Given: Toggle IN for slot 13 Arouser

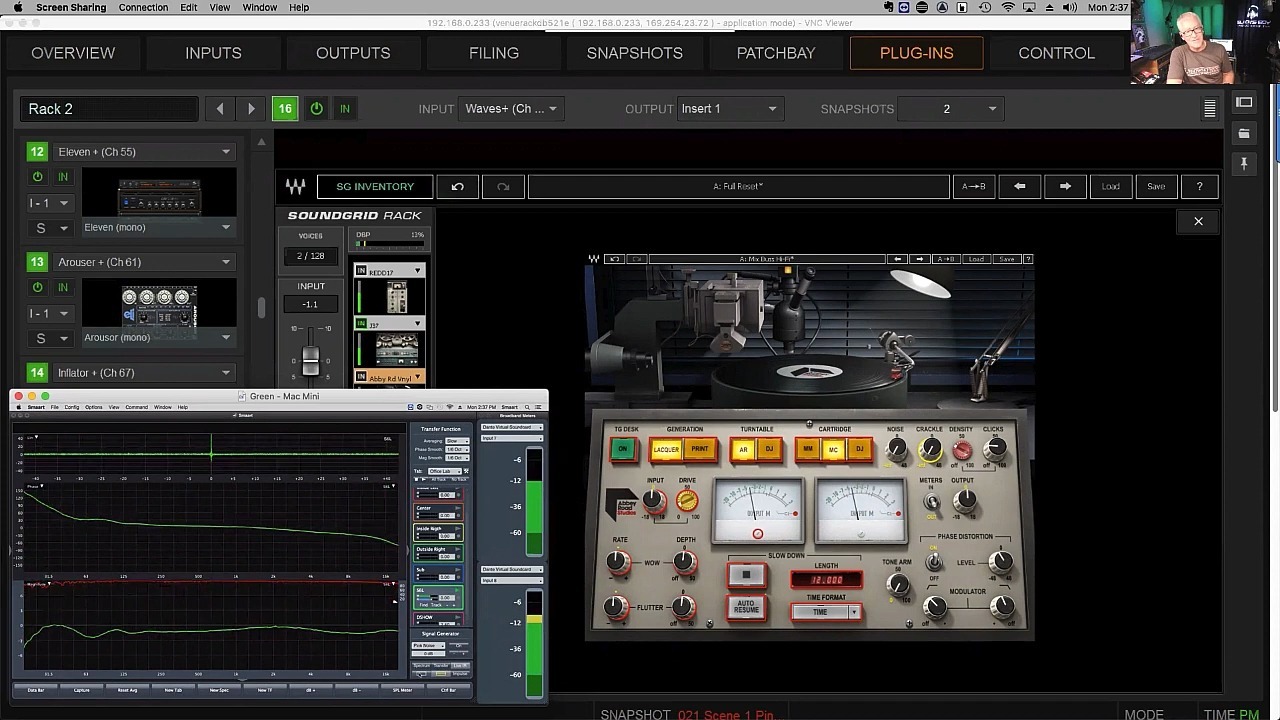Looking at the screenshot, I should pos(63,287).
